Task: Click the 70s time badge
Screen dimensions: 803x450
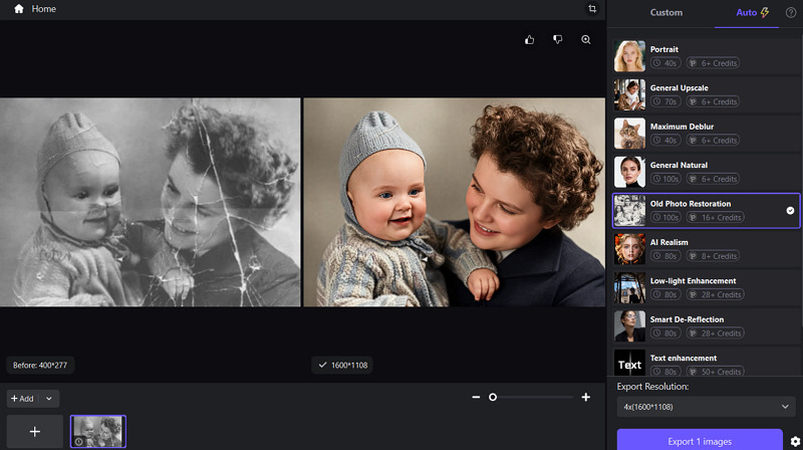Action: 665,102
